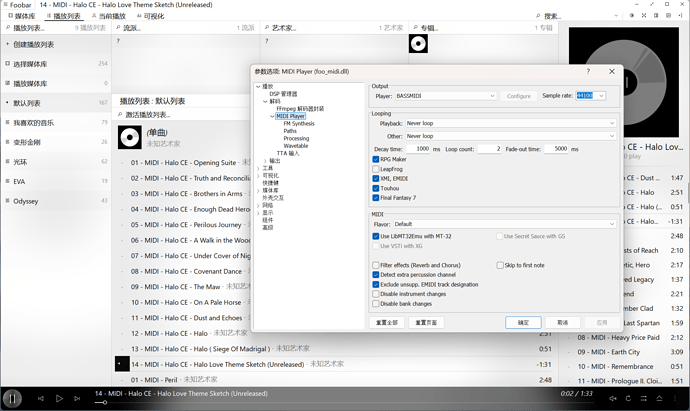
Task: Open the three-dot menu in the bottom bar
Action: pyautogui.click(x=675, y=399)
